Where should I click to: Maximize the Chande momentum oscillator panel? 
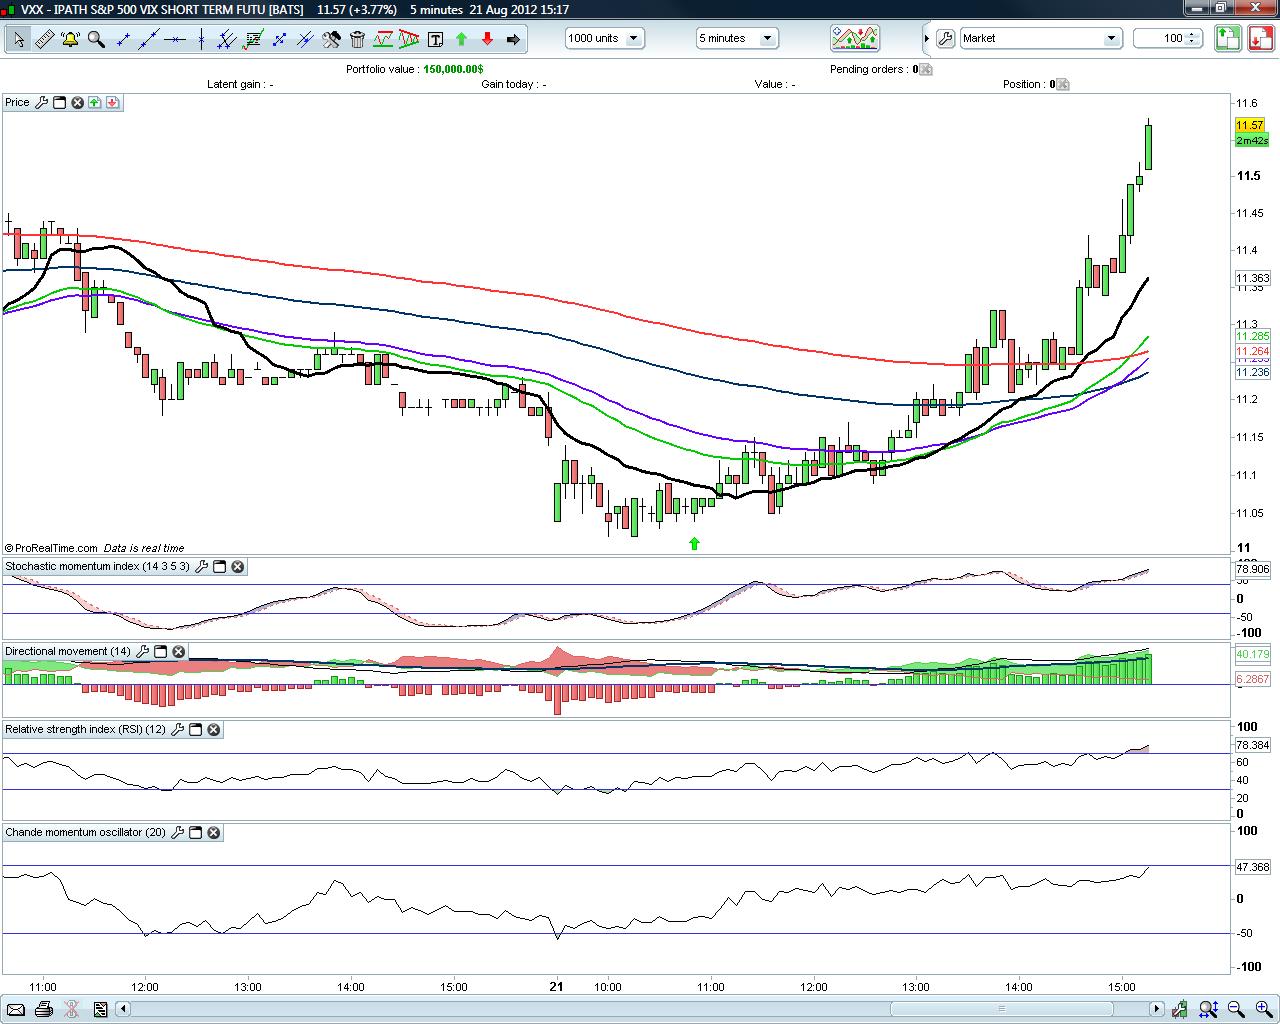pyautogui.click(x=196, y=832)
